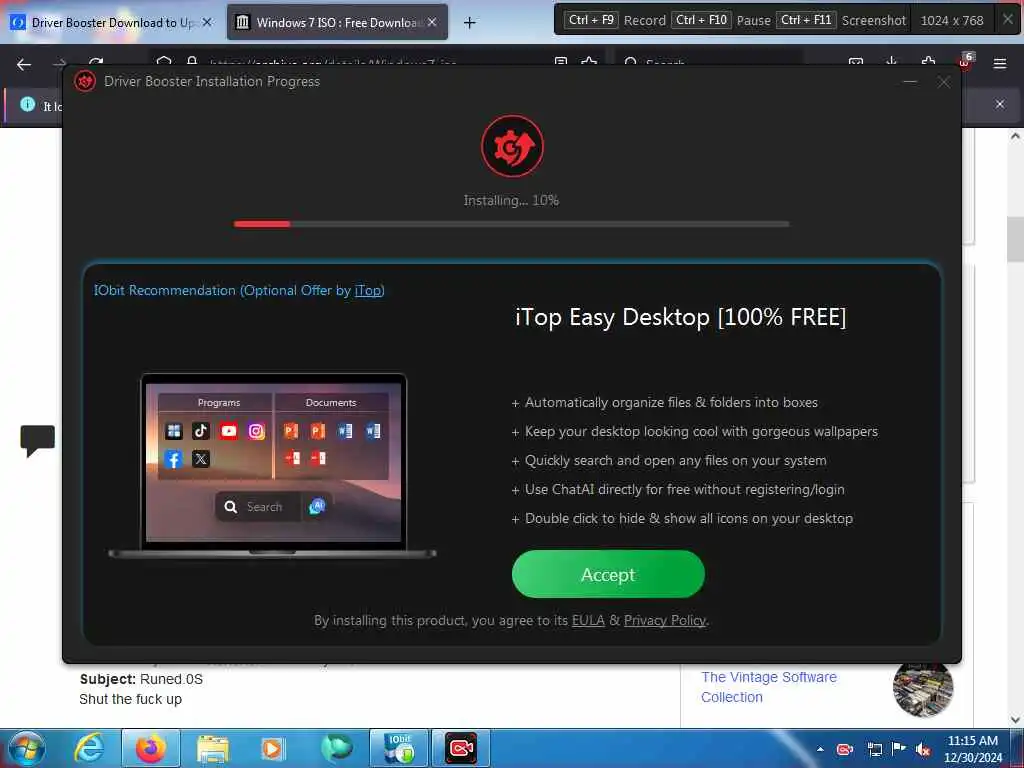Click the extension icon with badge 6
Viewport: 1024px width, 768px height.
click(x=965, y=61)
